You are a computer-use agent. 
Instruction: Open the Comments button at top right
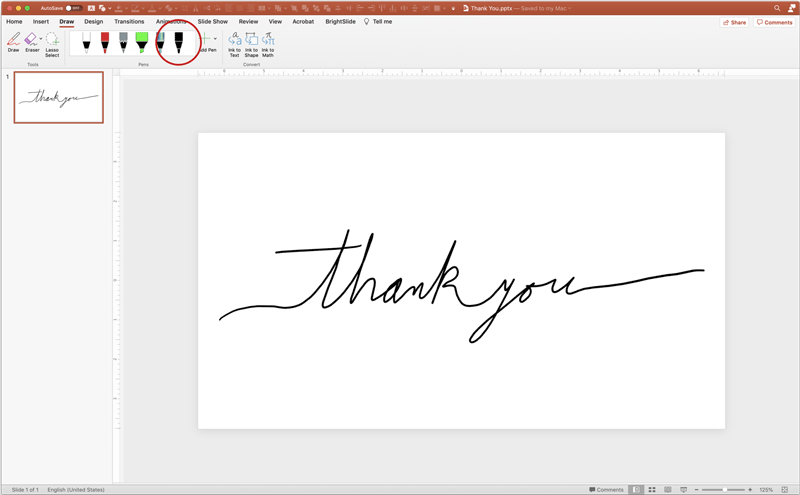coord(774,22)
